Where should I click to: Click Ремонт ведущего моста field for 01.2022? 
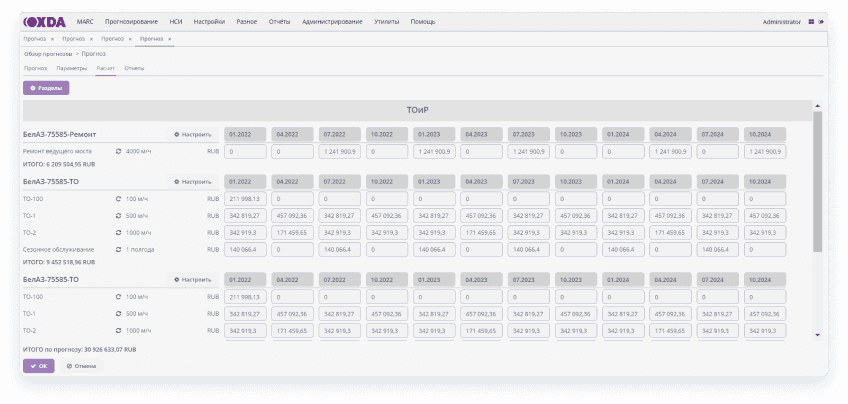point(246,152)
